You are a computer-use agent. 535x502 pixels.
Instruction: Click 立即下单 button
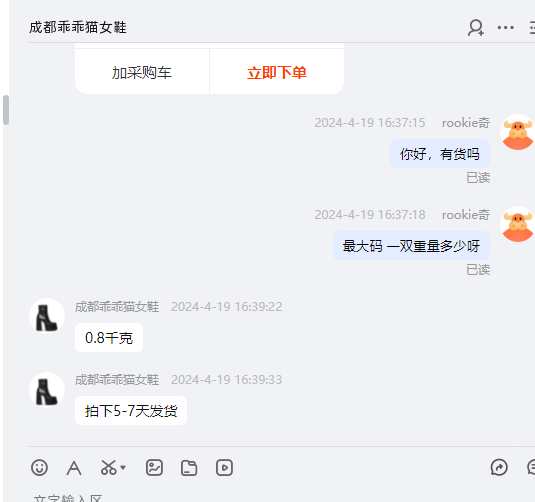click(277, 72)
